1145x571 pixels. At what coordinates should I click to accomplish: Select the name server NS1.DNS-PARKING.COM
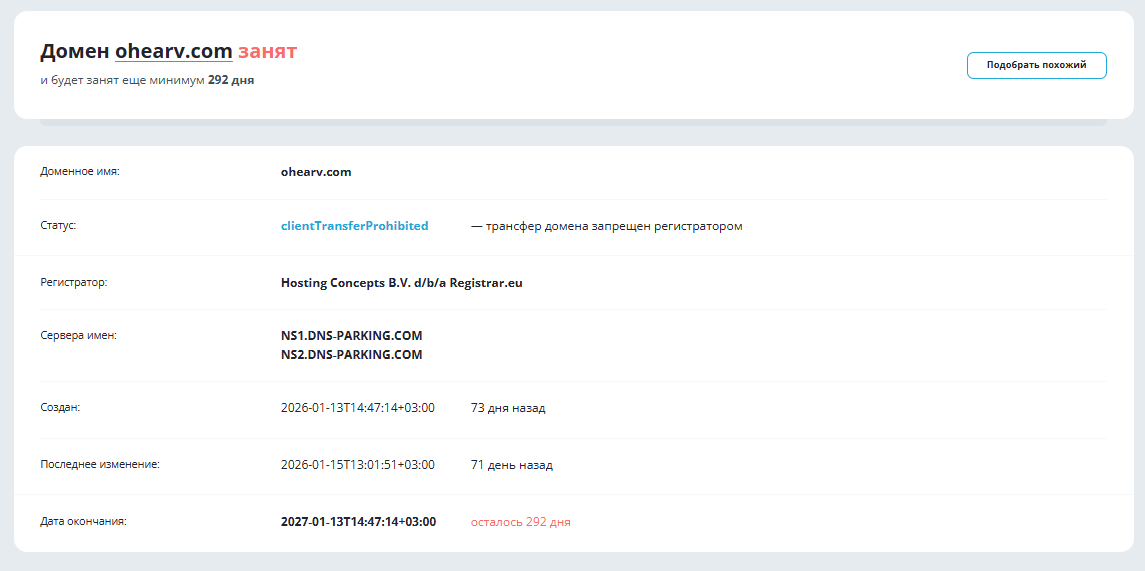[x=351, y=336]
